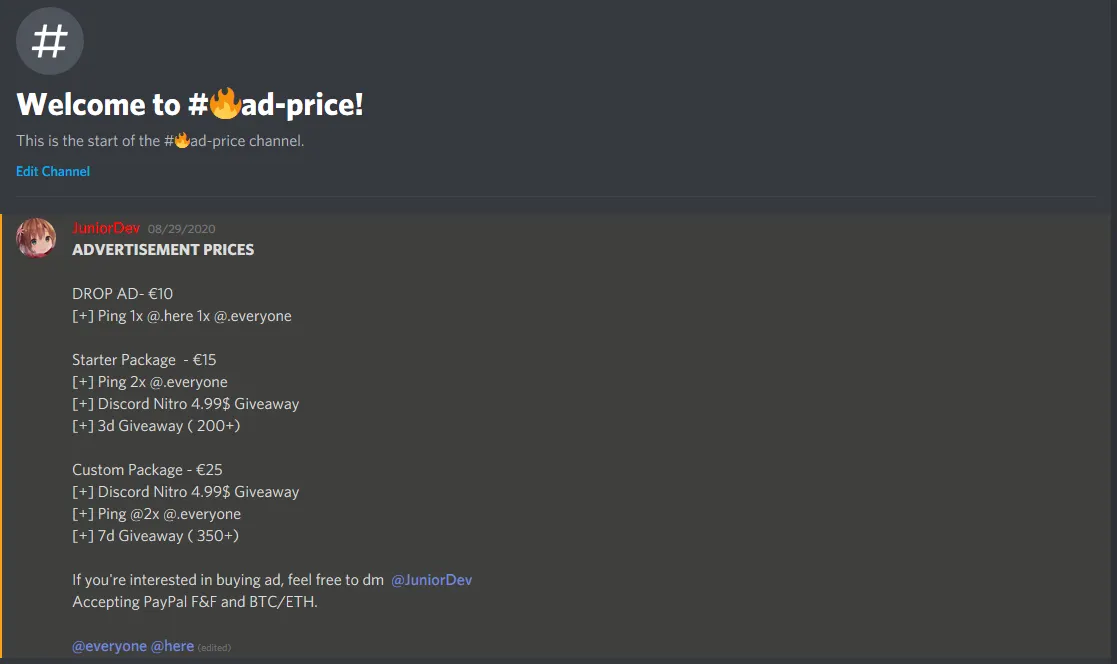Viewport: 1117px width, 664px height.
Task: Click the @everyone mention at message bottom
Action: coord(109,646)
